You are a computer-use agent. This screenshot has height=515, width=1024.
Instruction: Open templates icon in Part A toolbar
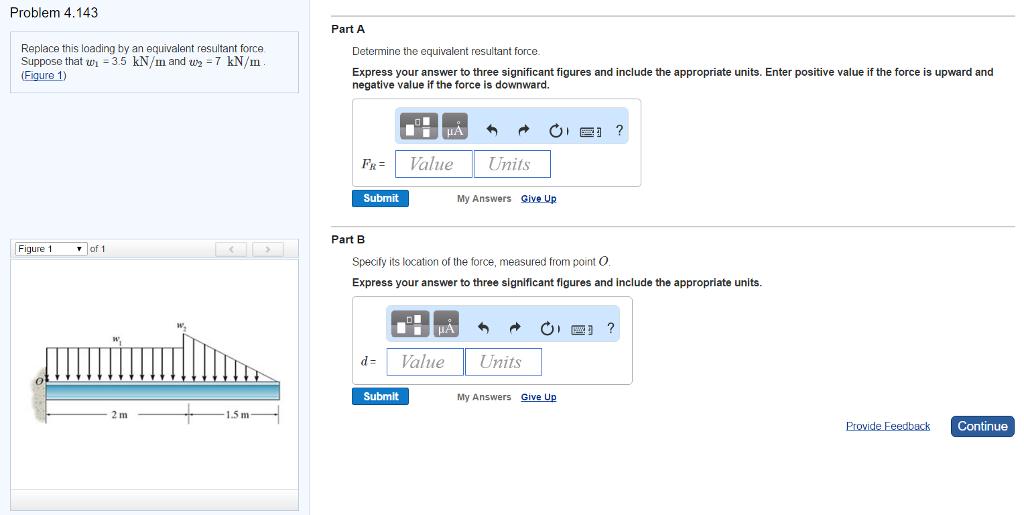tap(419, 127)
